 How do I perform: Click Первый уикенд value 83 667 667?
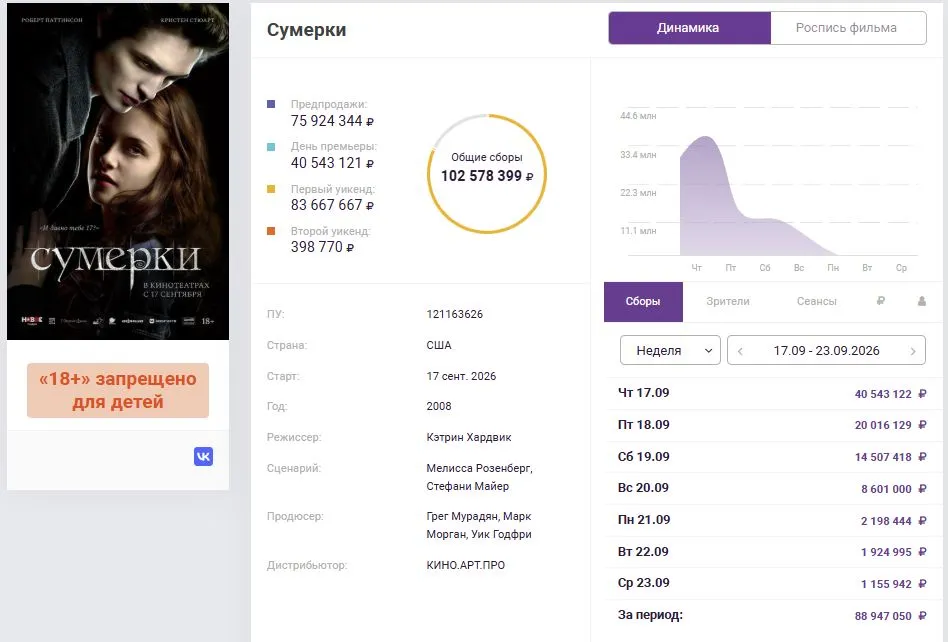(x=332, y=205)
